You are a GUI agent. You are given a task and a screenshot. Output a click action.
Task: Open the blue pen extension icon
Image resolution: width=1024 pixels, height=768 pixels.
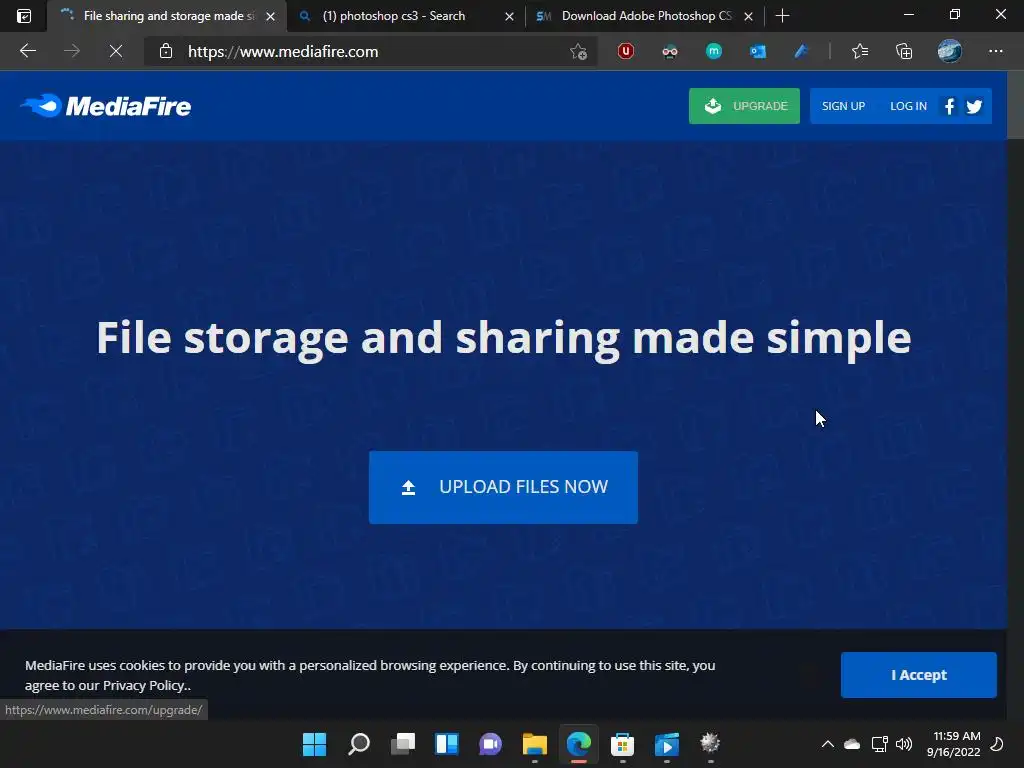point(801,51)
